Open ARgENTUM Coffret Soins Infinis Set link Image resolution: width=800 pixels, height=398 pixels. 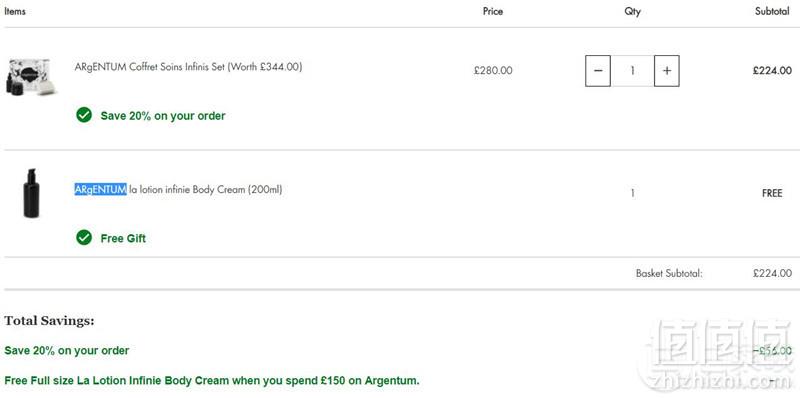[x=188, y=67]
